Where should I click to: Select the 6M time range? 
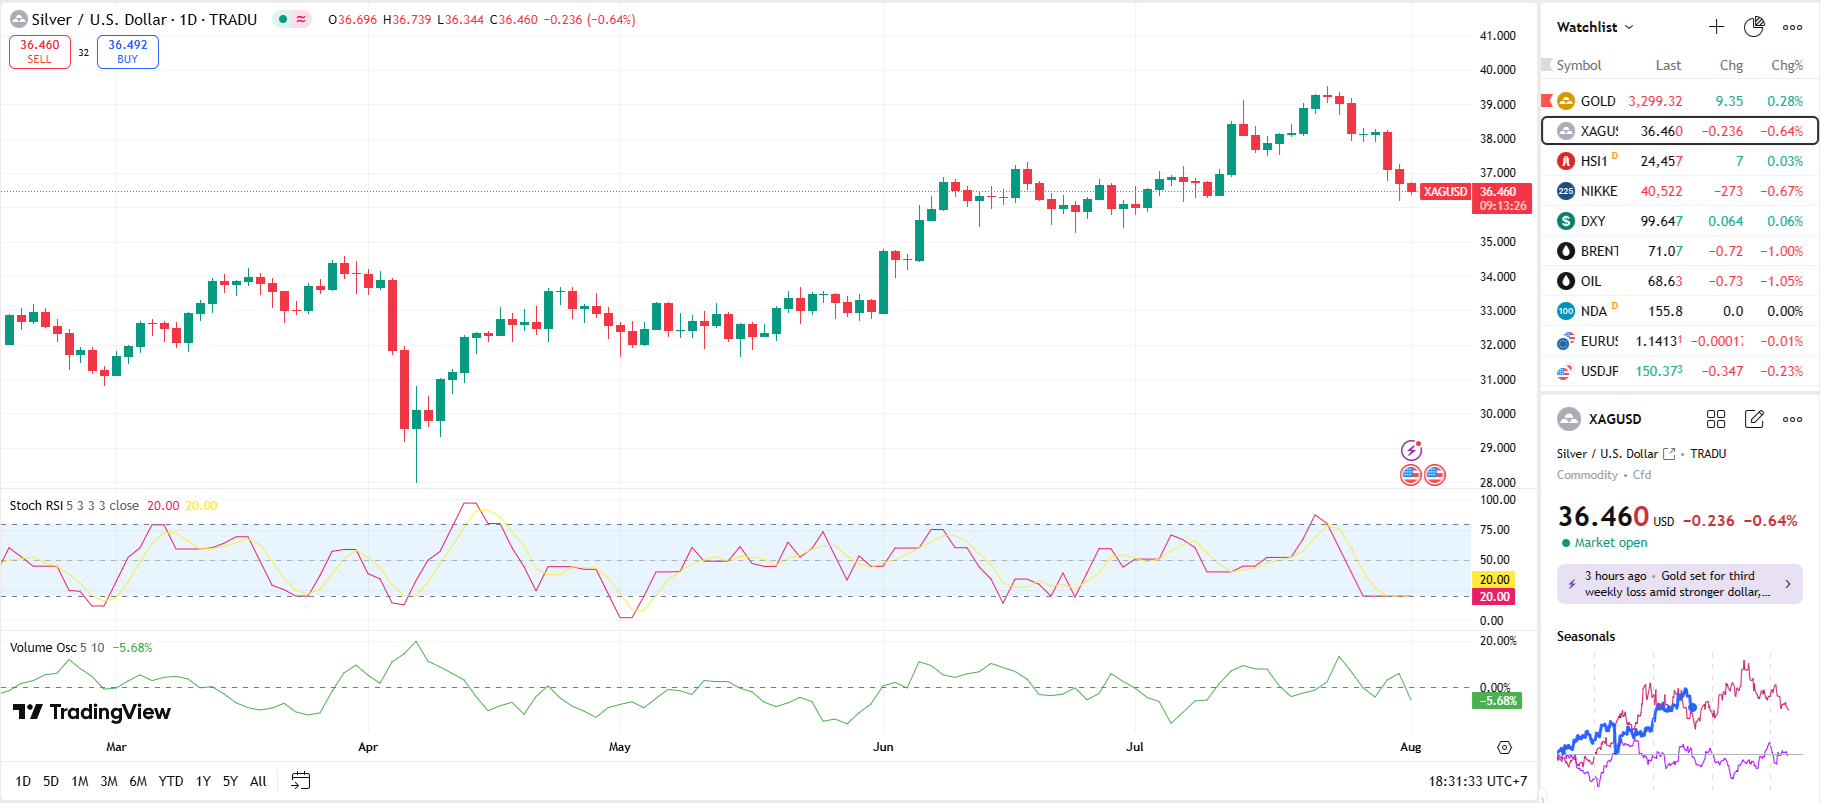138,781
